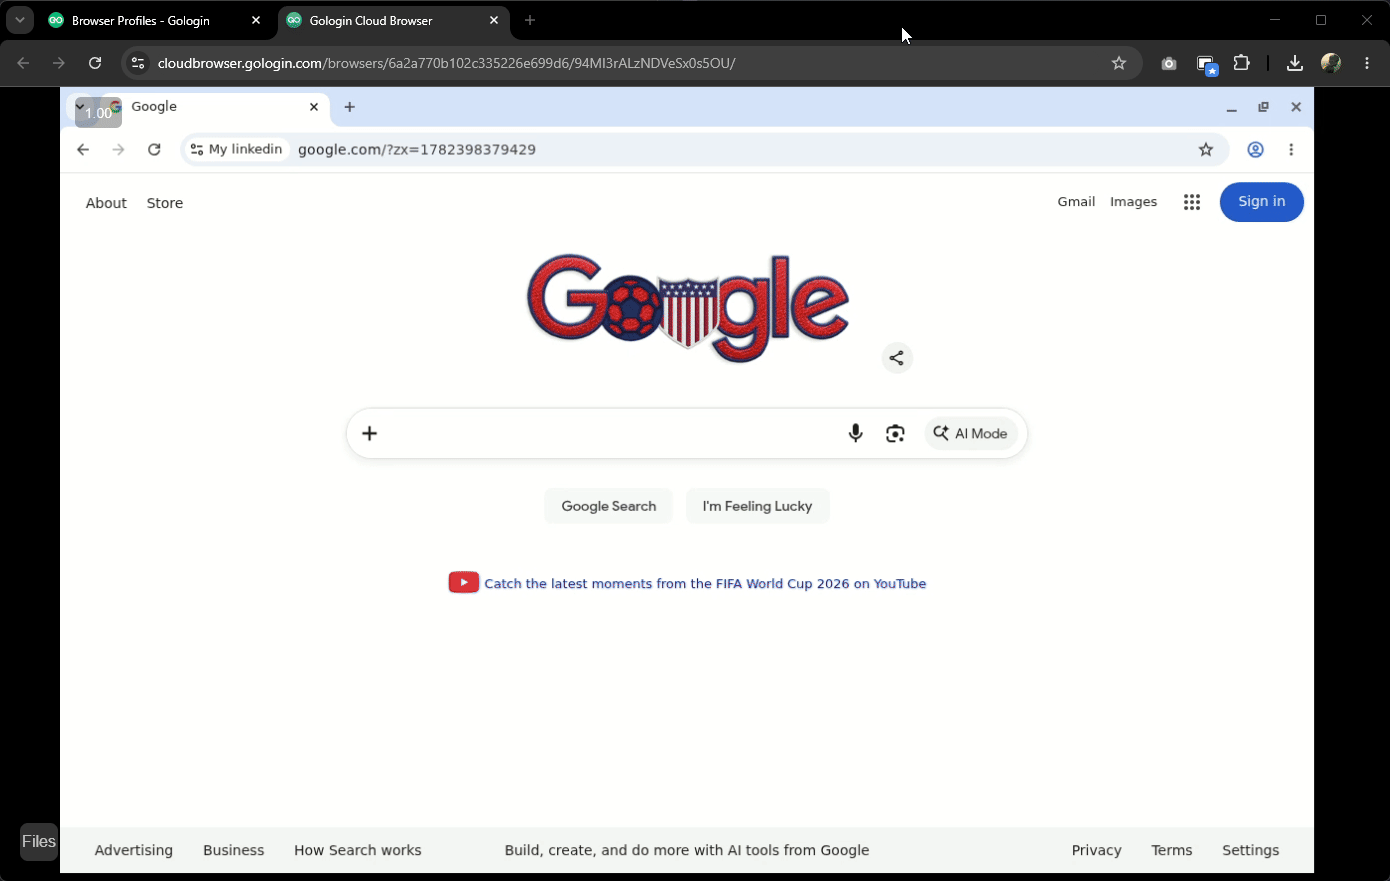
Task: Expand the inner browser tab list chevron
Action: (x=80, y=106)
